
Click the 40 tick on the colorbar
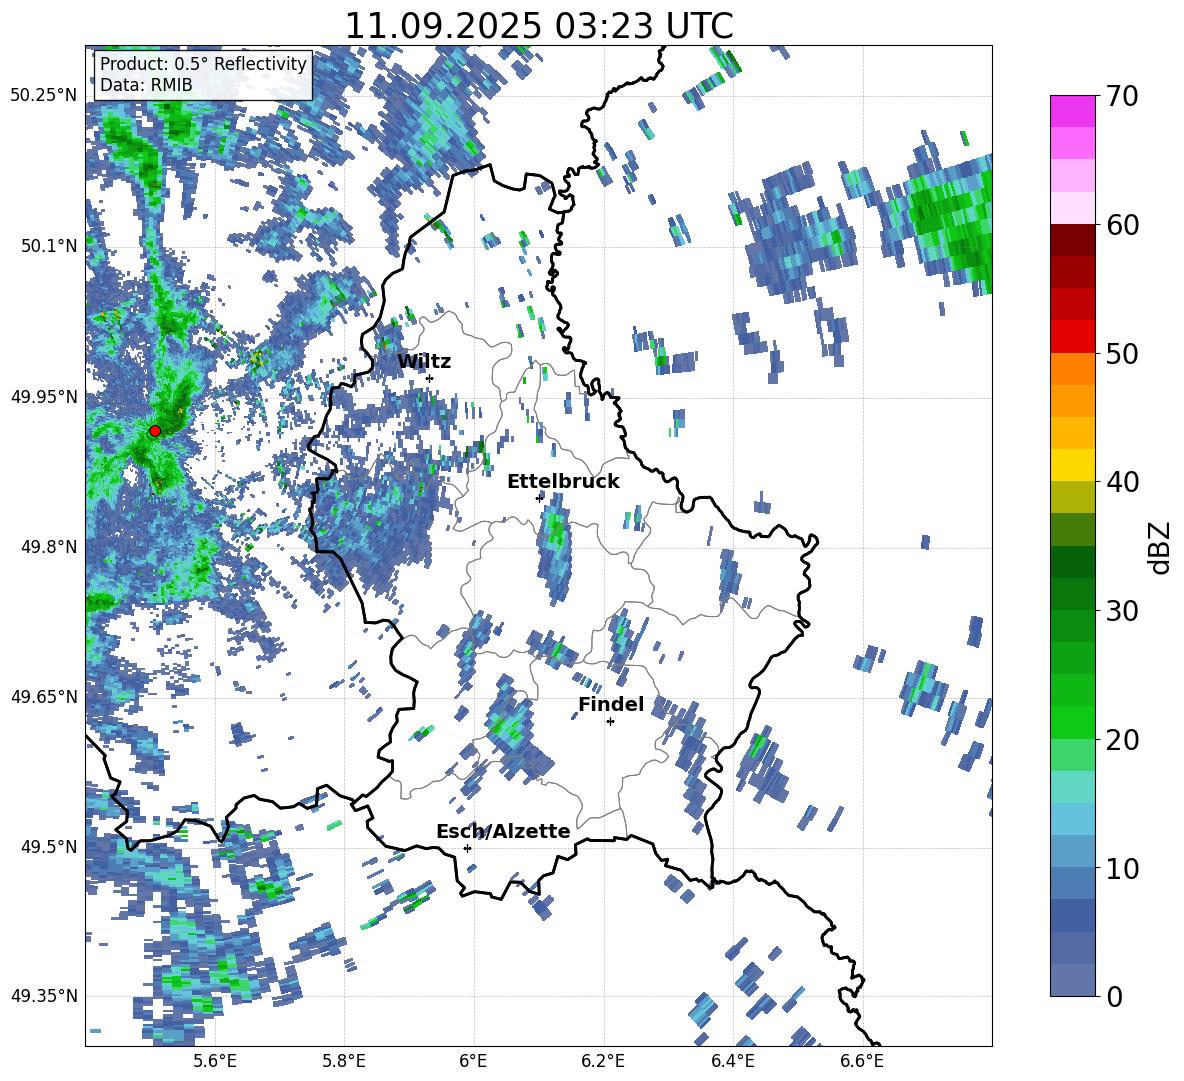tap(1122, 482)
